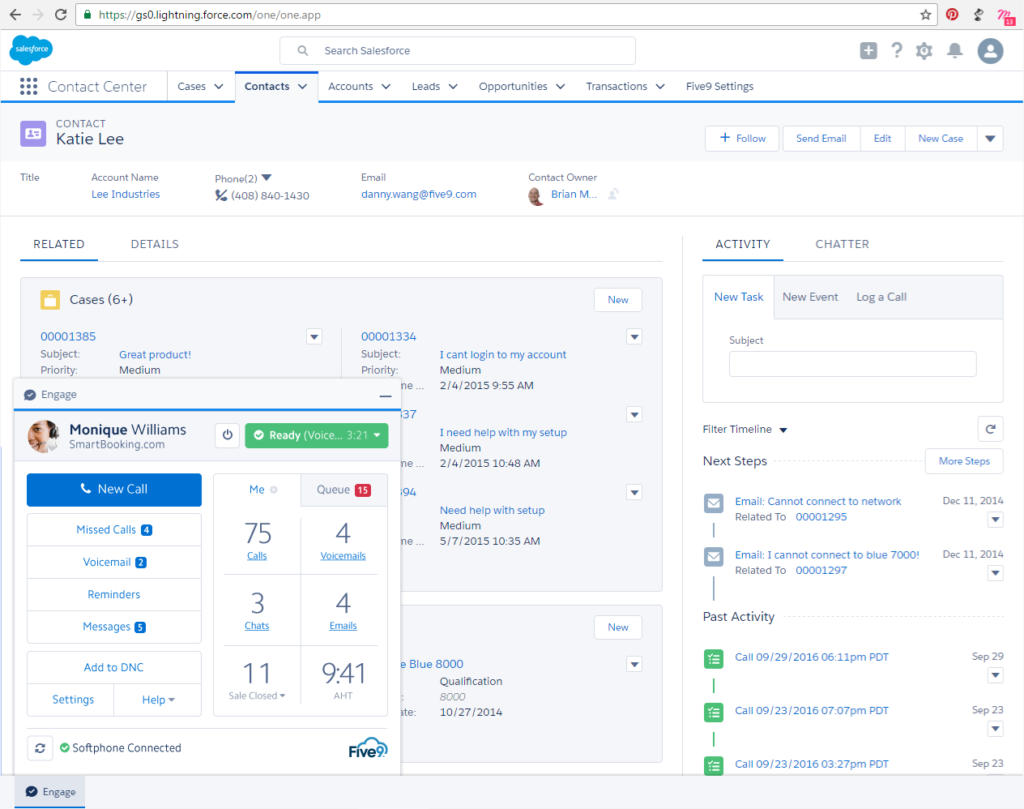
Task: Click the agent power button in Engage
Action: click(226, 435)
